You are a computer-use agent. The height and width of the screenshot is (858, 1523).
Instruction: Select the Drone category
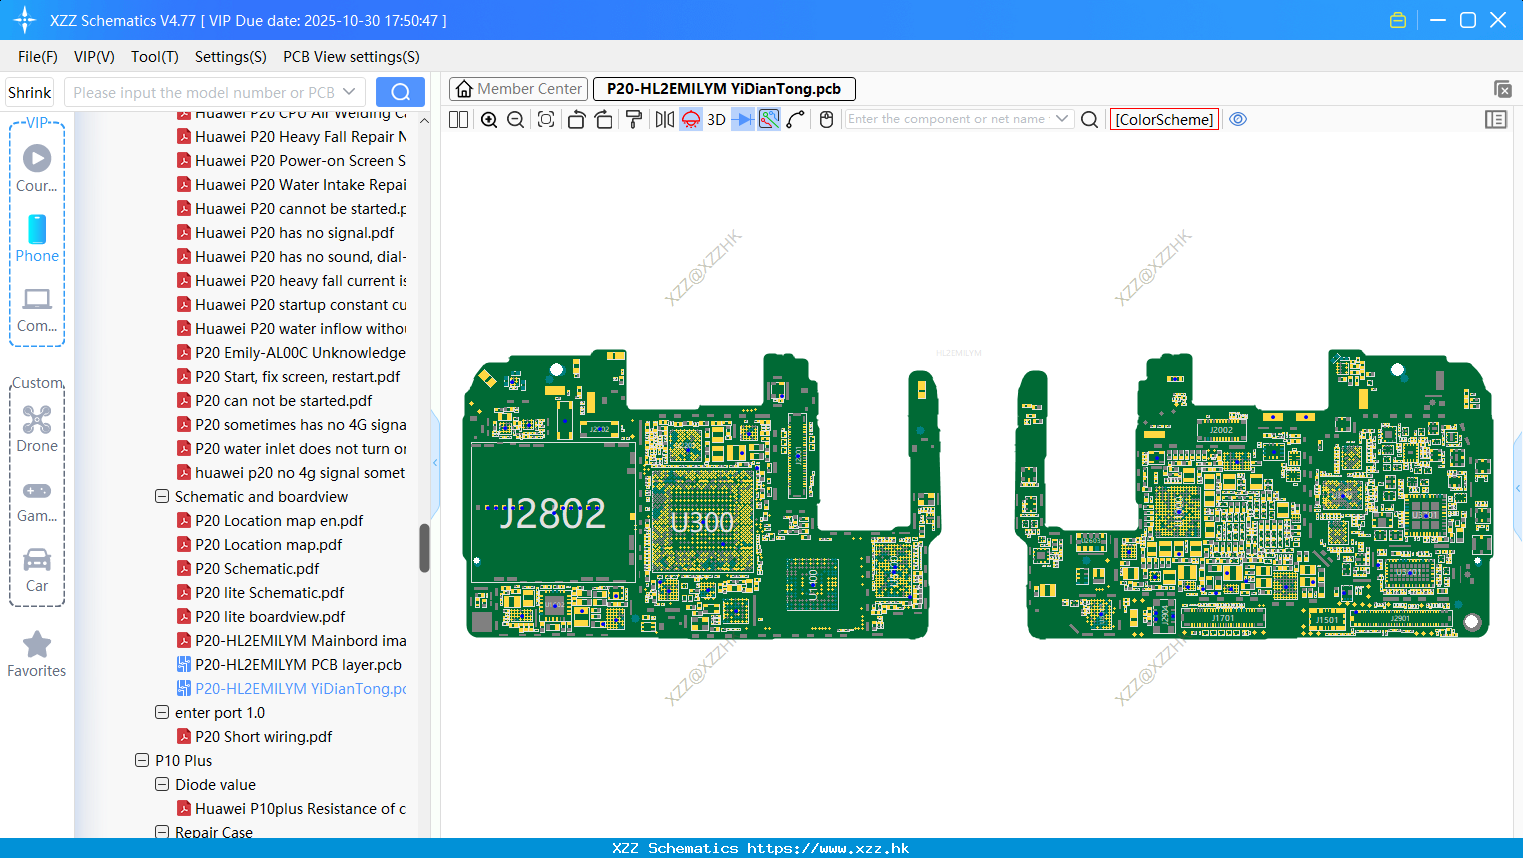coord(37,428)
